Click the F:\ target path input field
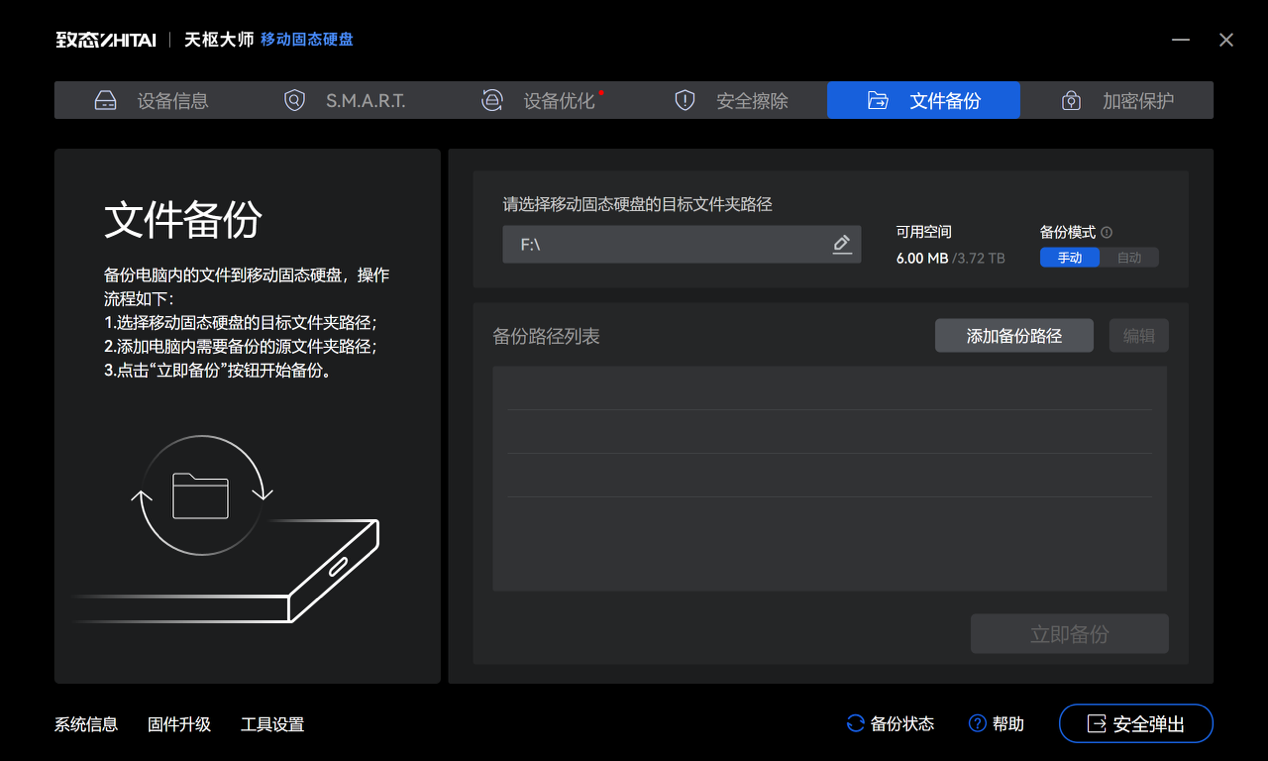 point(670,244)
